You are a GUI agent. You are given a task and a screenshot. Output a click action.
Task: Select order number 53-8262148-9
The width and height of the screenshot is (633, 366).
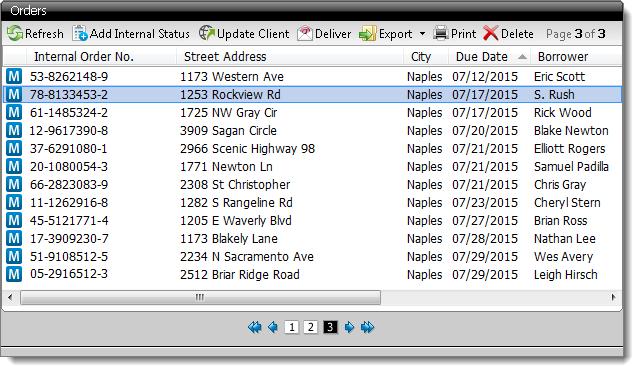click(69, 77)
